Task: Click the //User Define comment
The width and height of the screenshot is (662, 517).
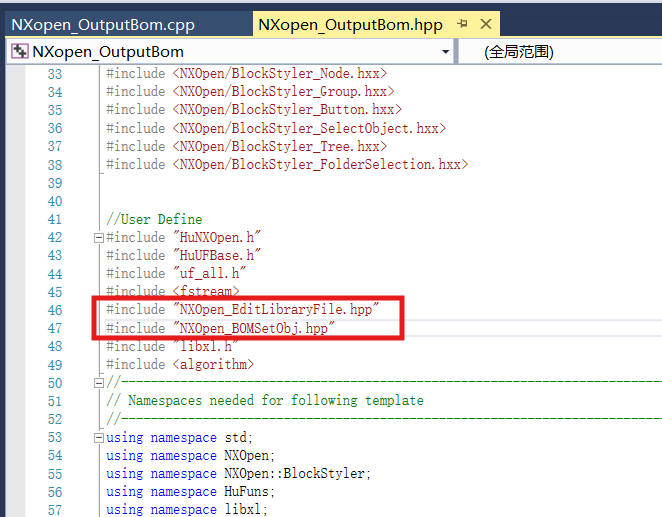Action: pos(154,219)
